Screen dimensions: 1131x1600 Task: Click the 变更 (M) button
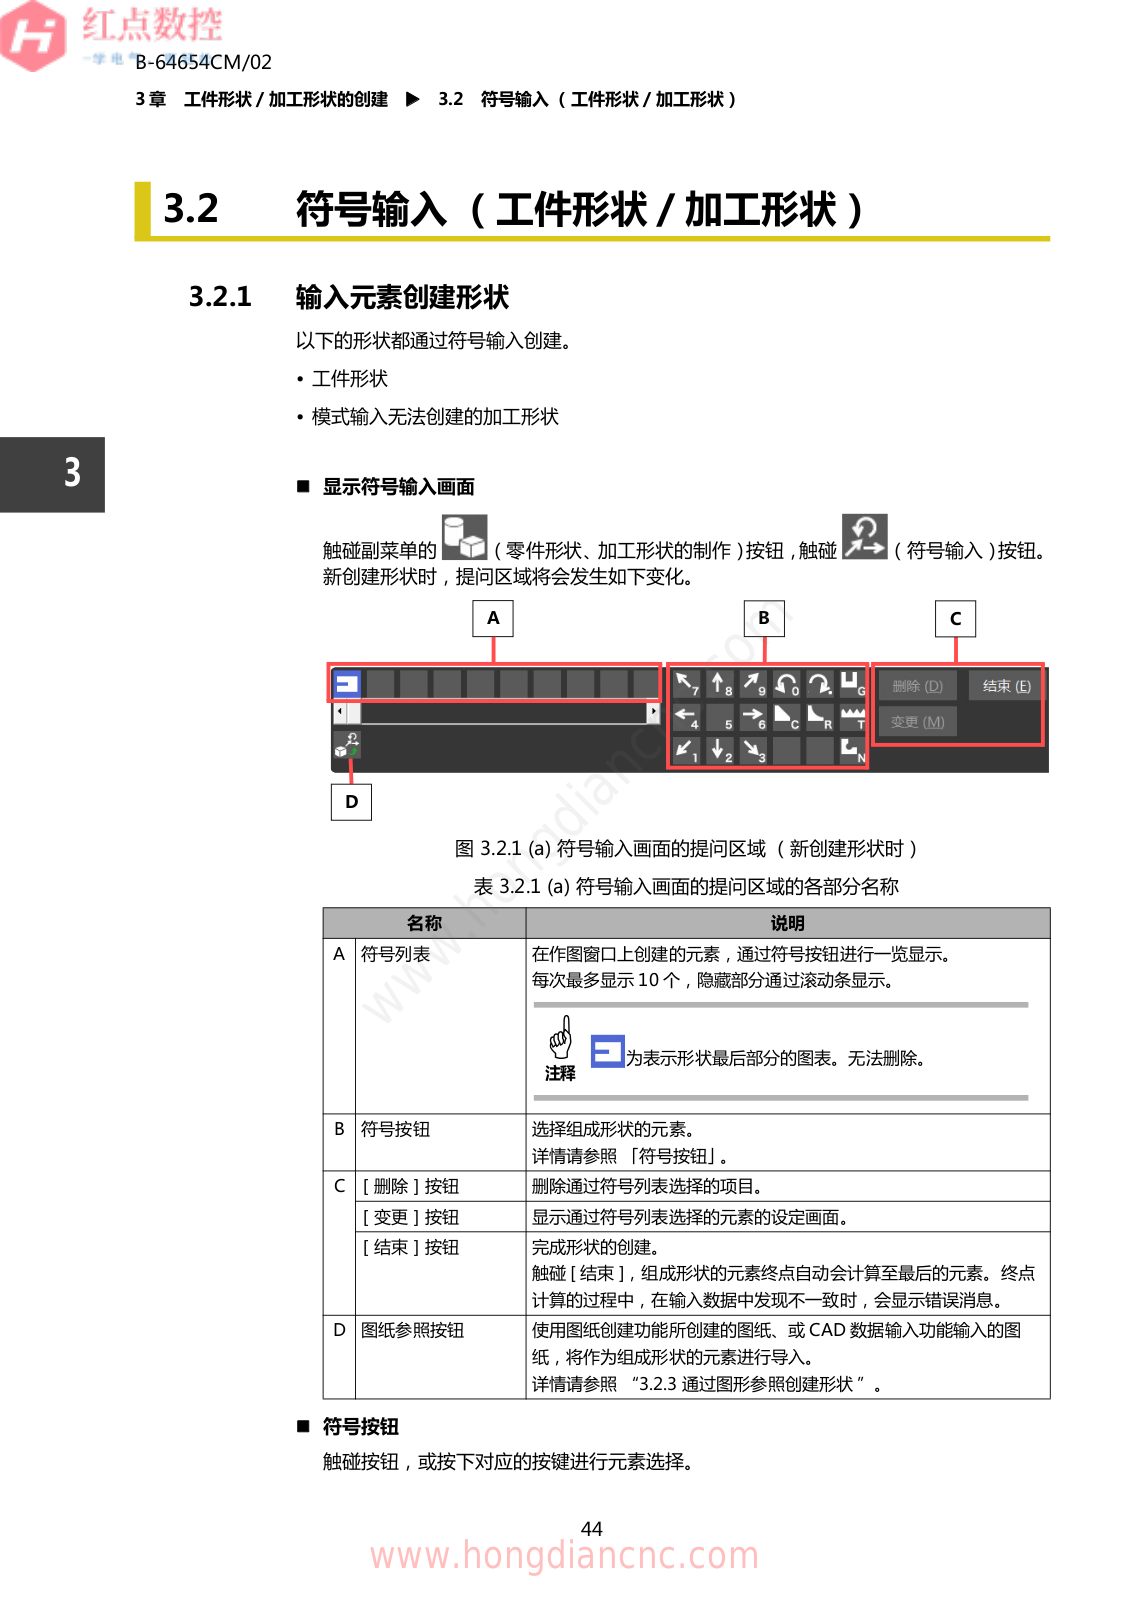[x=917, y=722]
